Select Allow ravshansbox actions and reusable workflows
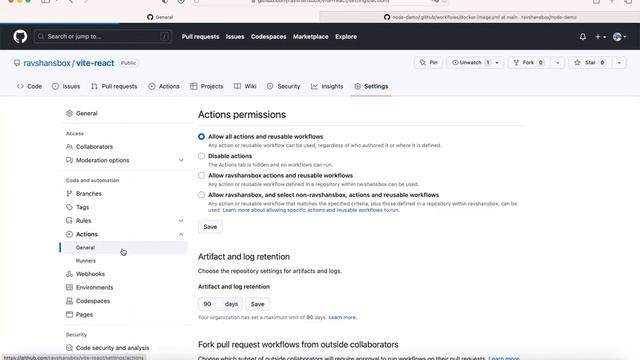 coord(201,176)
